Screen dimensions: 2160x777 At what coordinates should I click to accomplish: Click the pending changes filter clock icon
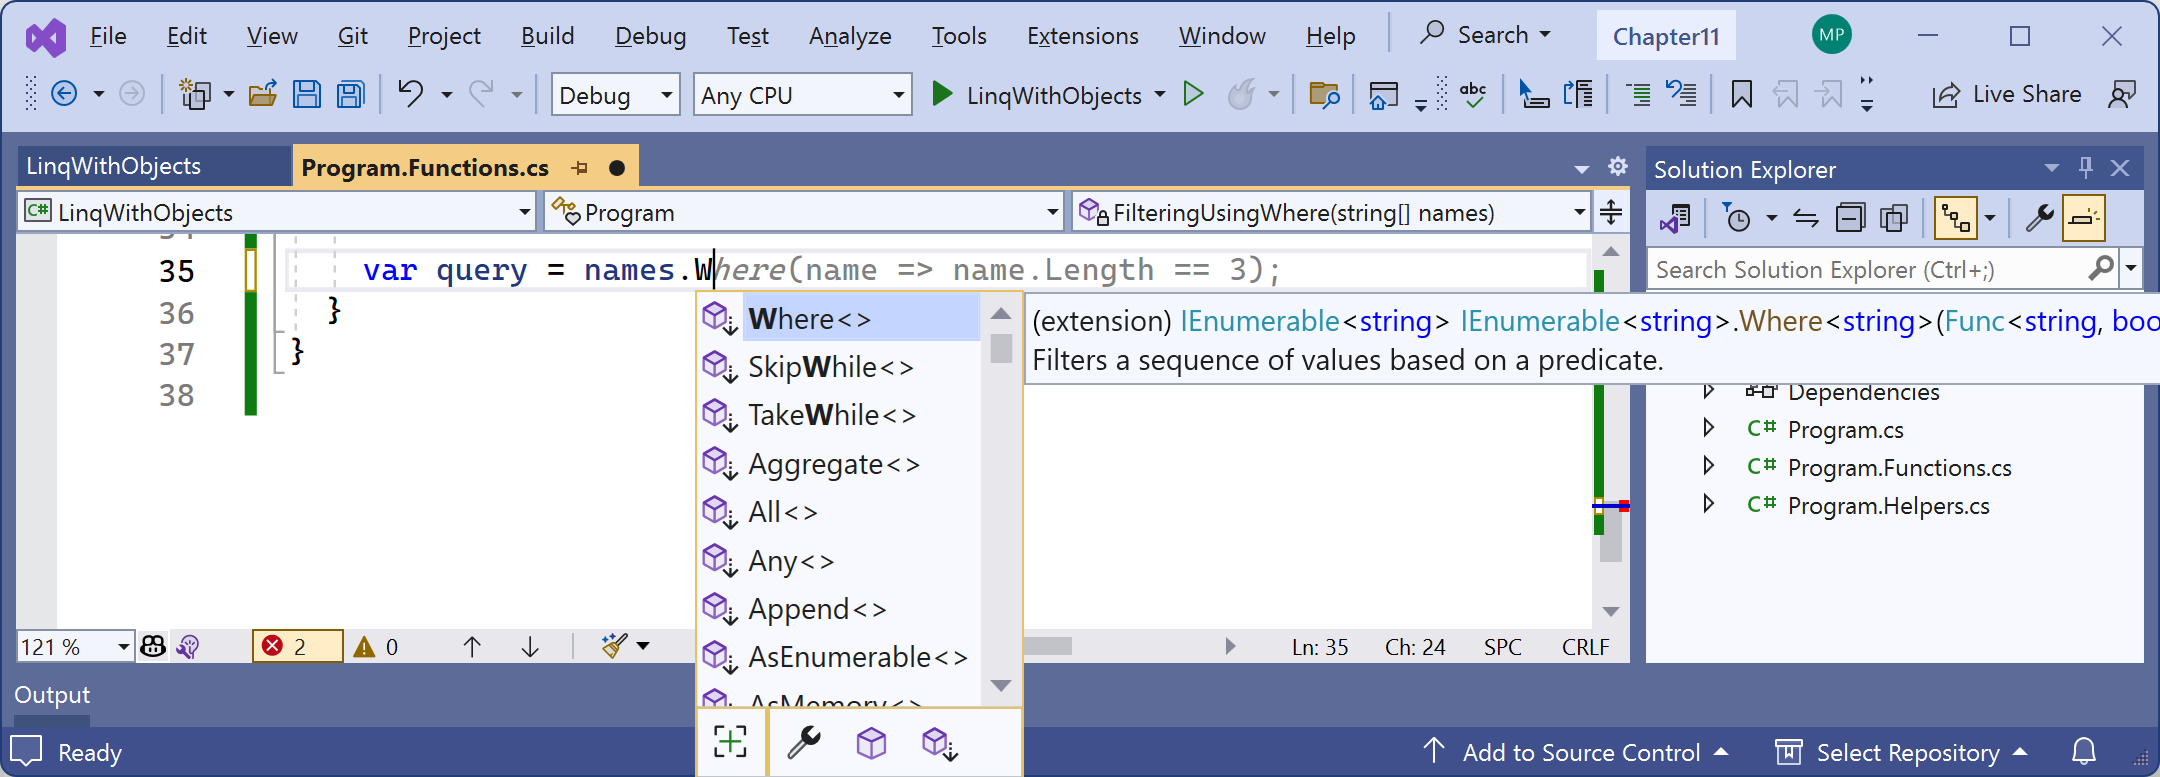pyautogui.click(x=1737, y=218)
